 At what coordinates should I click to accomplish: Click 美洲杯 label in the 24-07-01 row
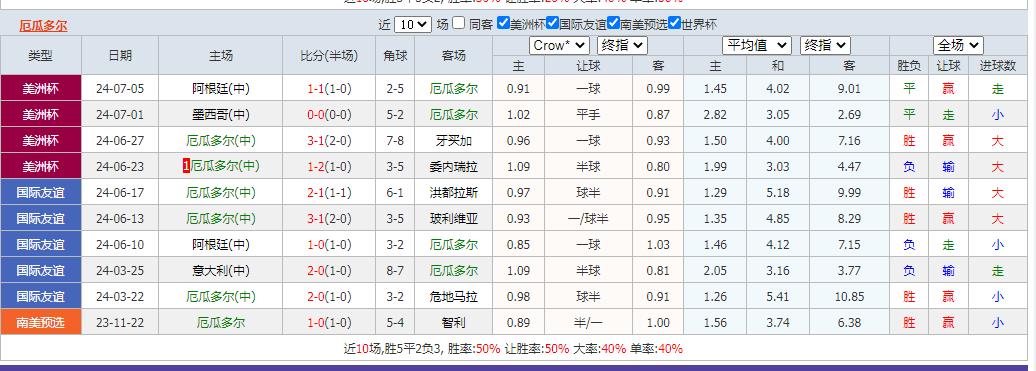coord(41,114)
